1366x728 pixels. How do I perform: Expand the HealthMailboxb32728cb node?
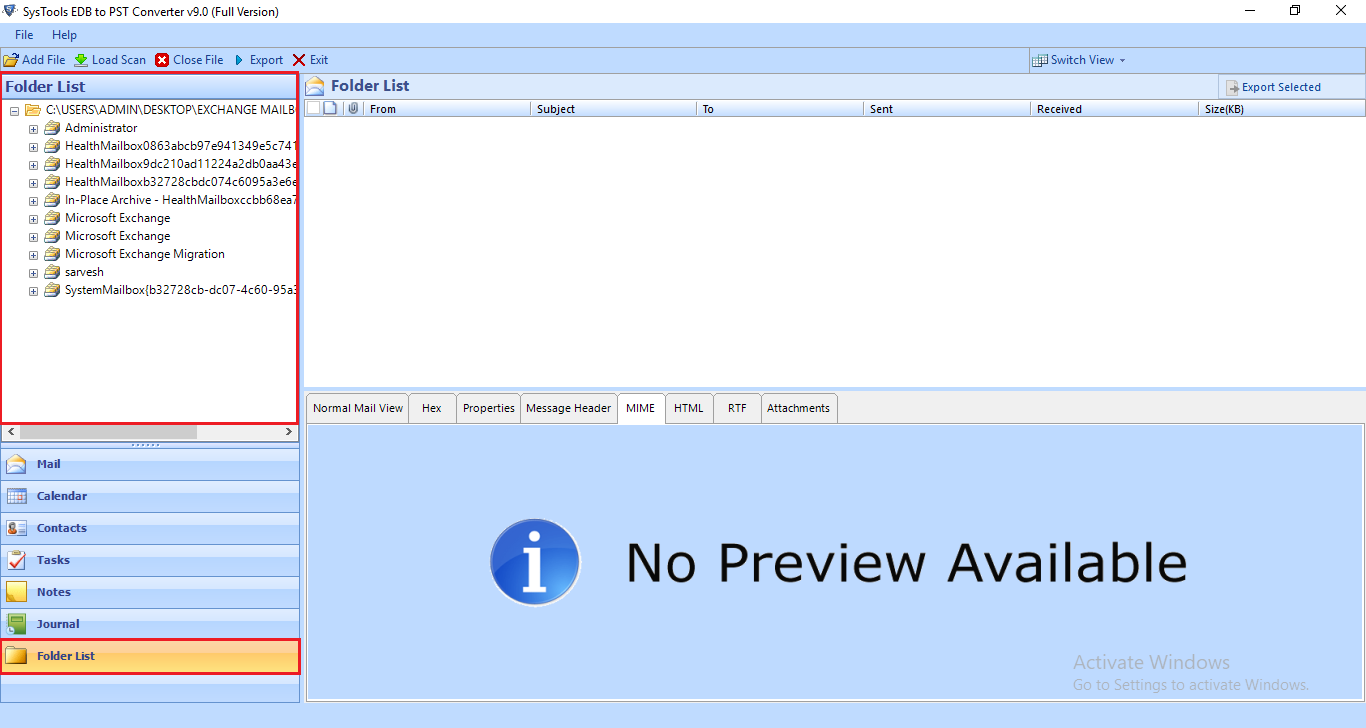coord(34,182)
